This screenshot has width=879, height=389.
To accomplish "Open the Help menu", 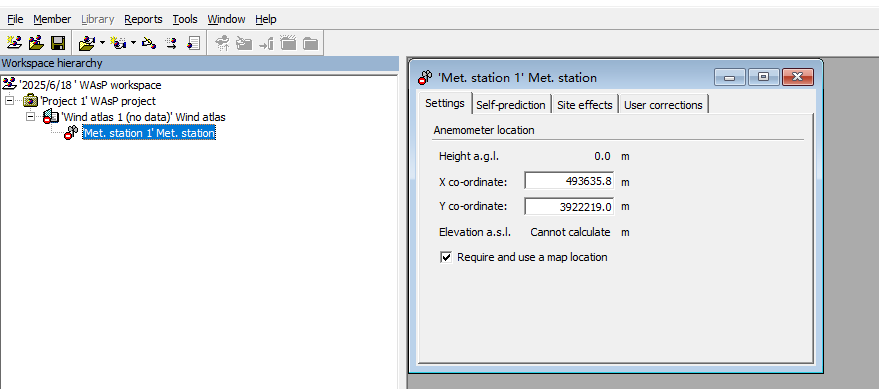I will pyautogui.click(x=266, y=19).
